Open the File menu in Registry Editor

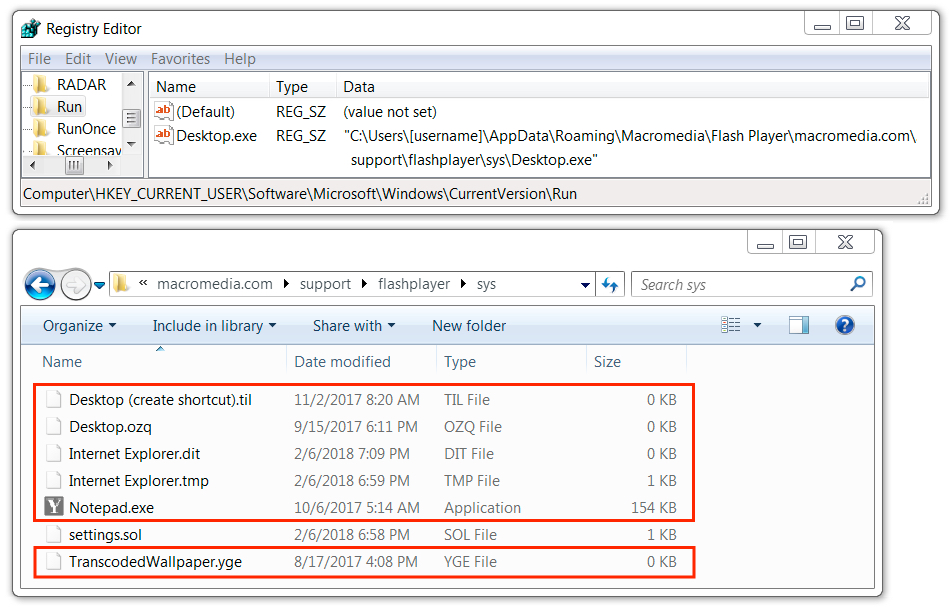[39, 59]
